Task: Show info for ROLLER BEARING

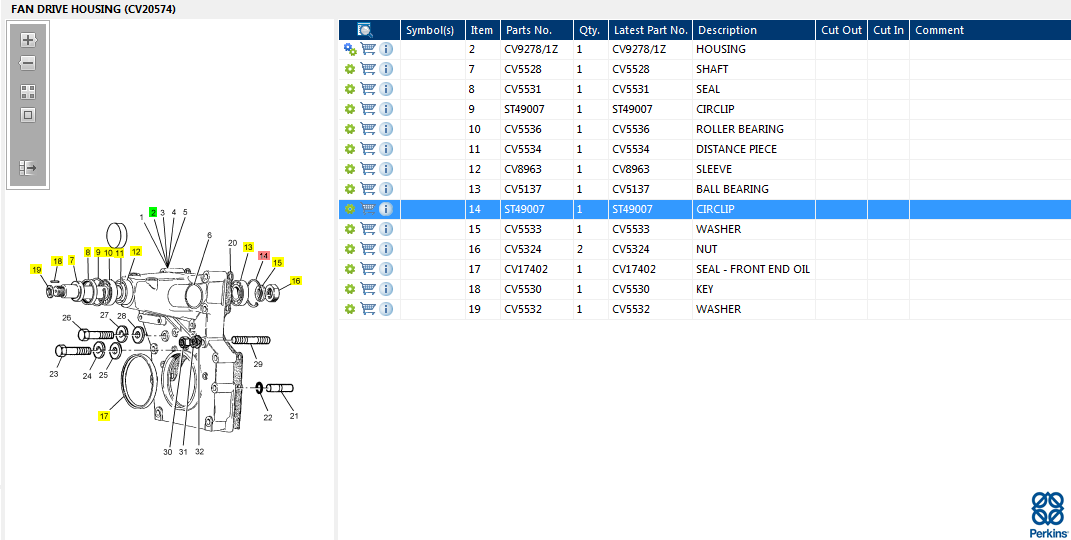Action: (x=386, y=129)
